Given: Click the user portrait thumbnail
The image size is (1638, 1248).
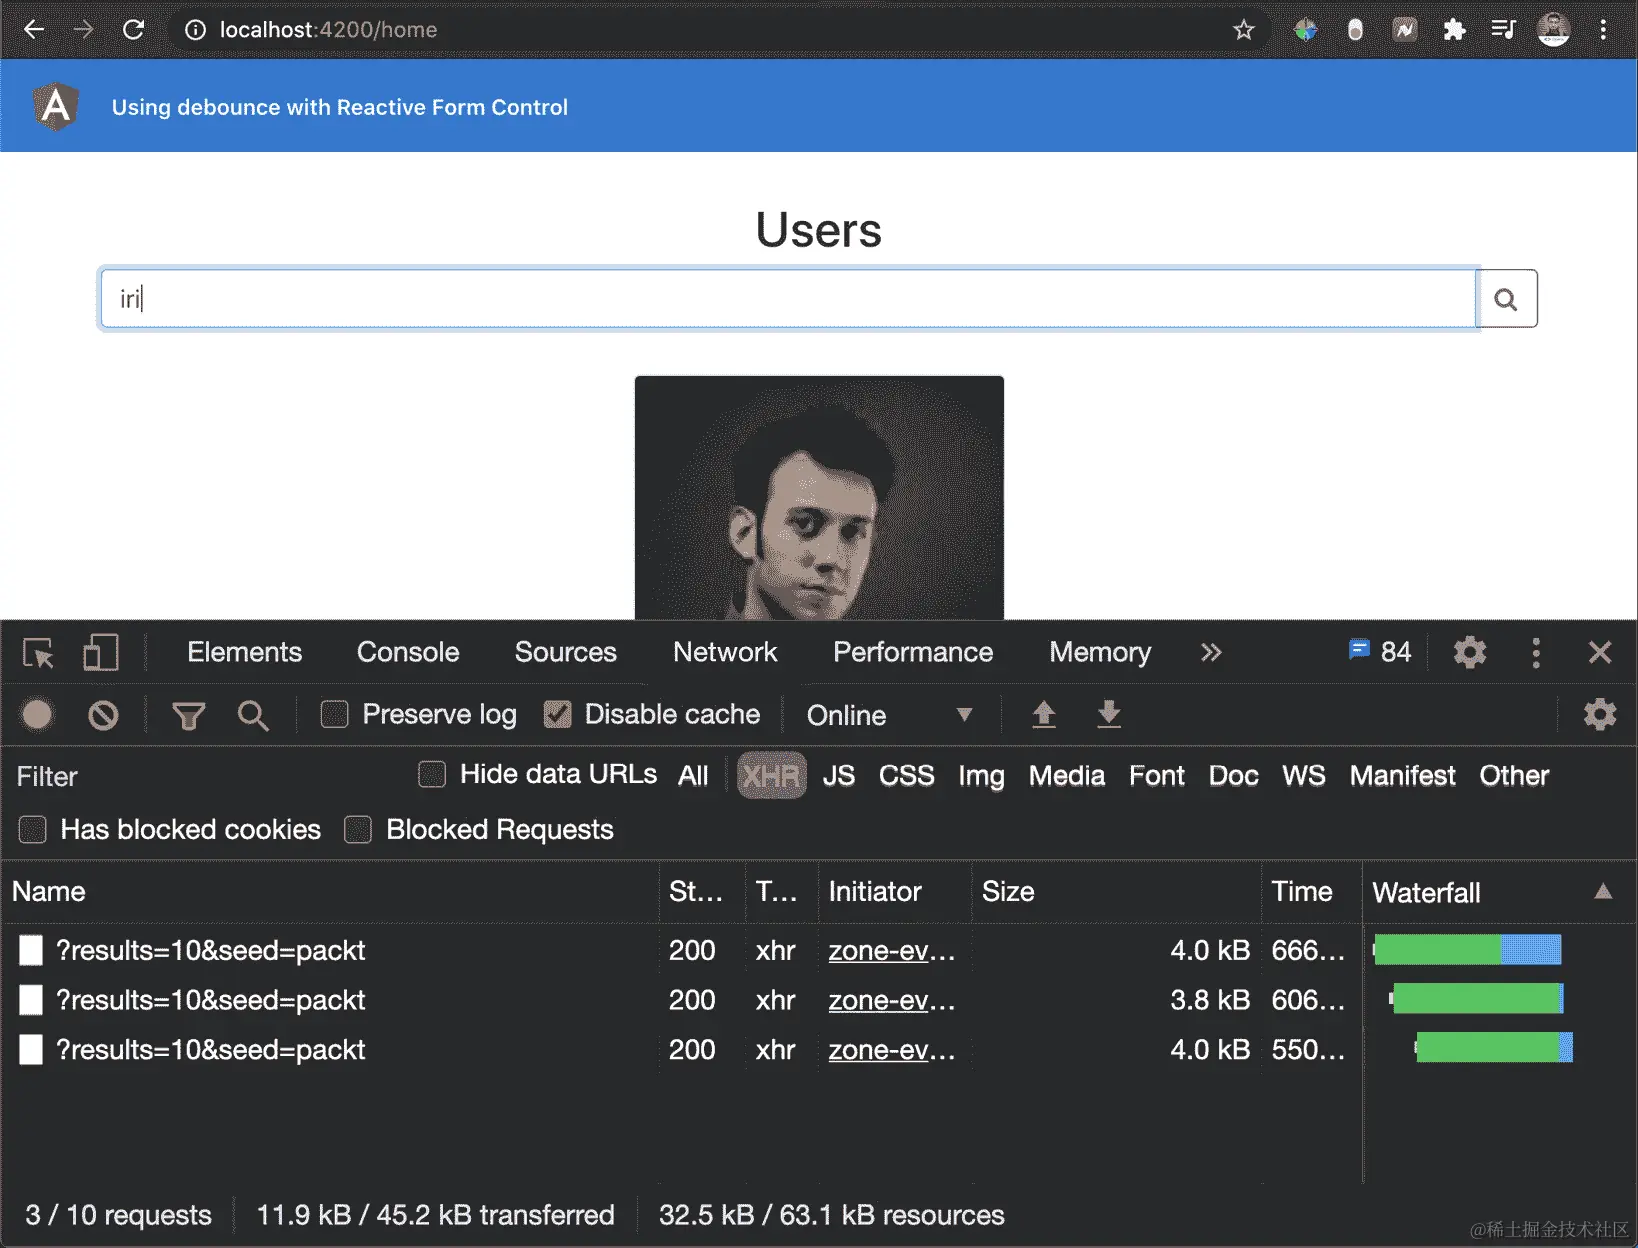Looking at the screenshot, I should 819,498.
